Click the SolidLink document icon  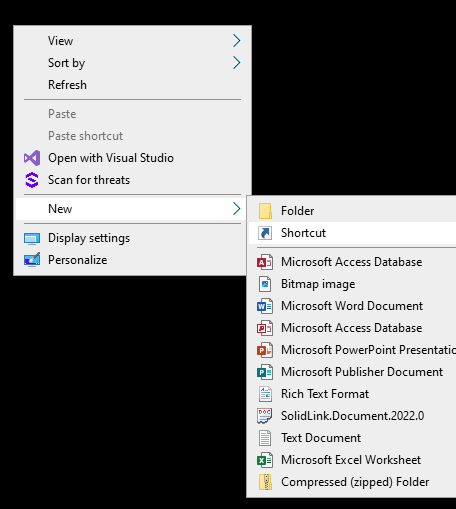[265, 416]
